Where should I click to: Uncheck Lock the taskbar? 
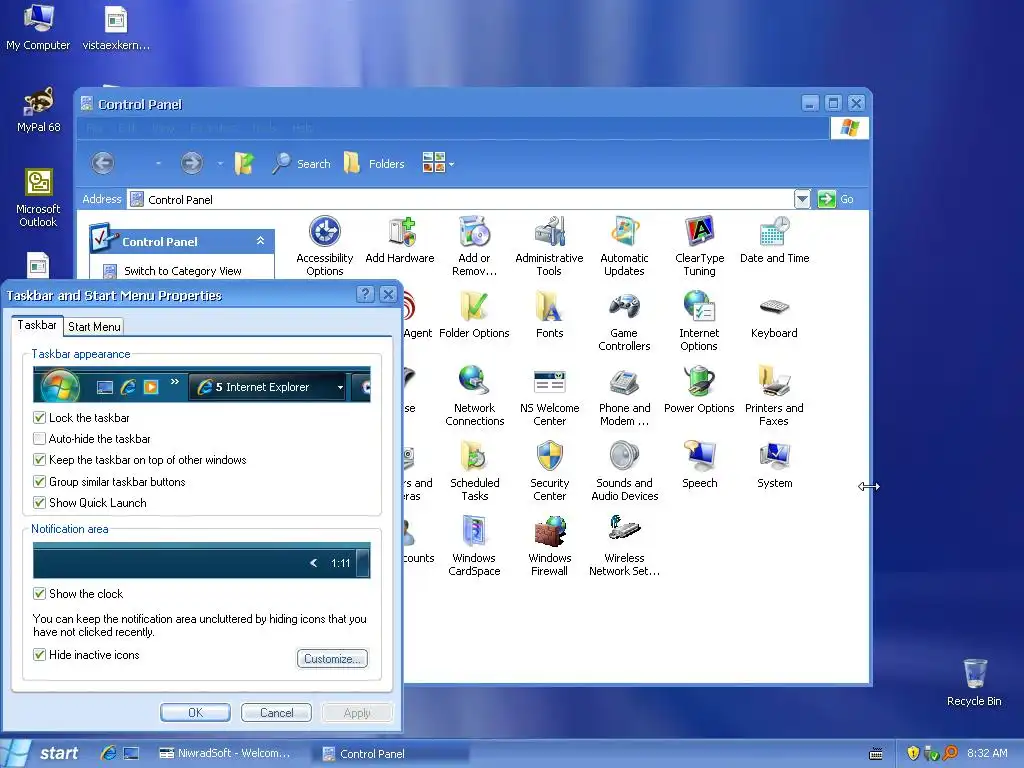39,417
